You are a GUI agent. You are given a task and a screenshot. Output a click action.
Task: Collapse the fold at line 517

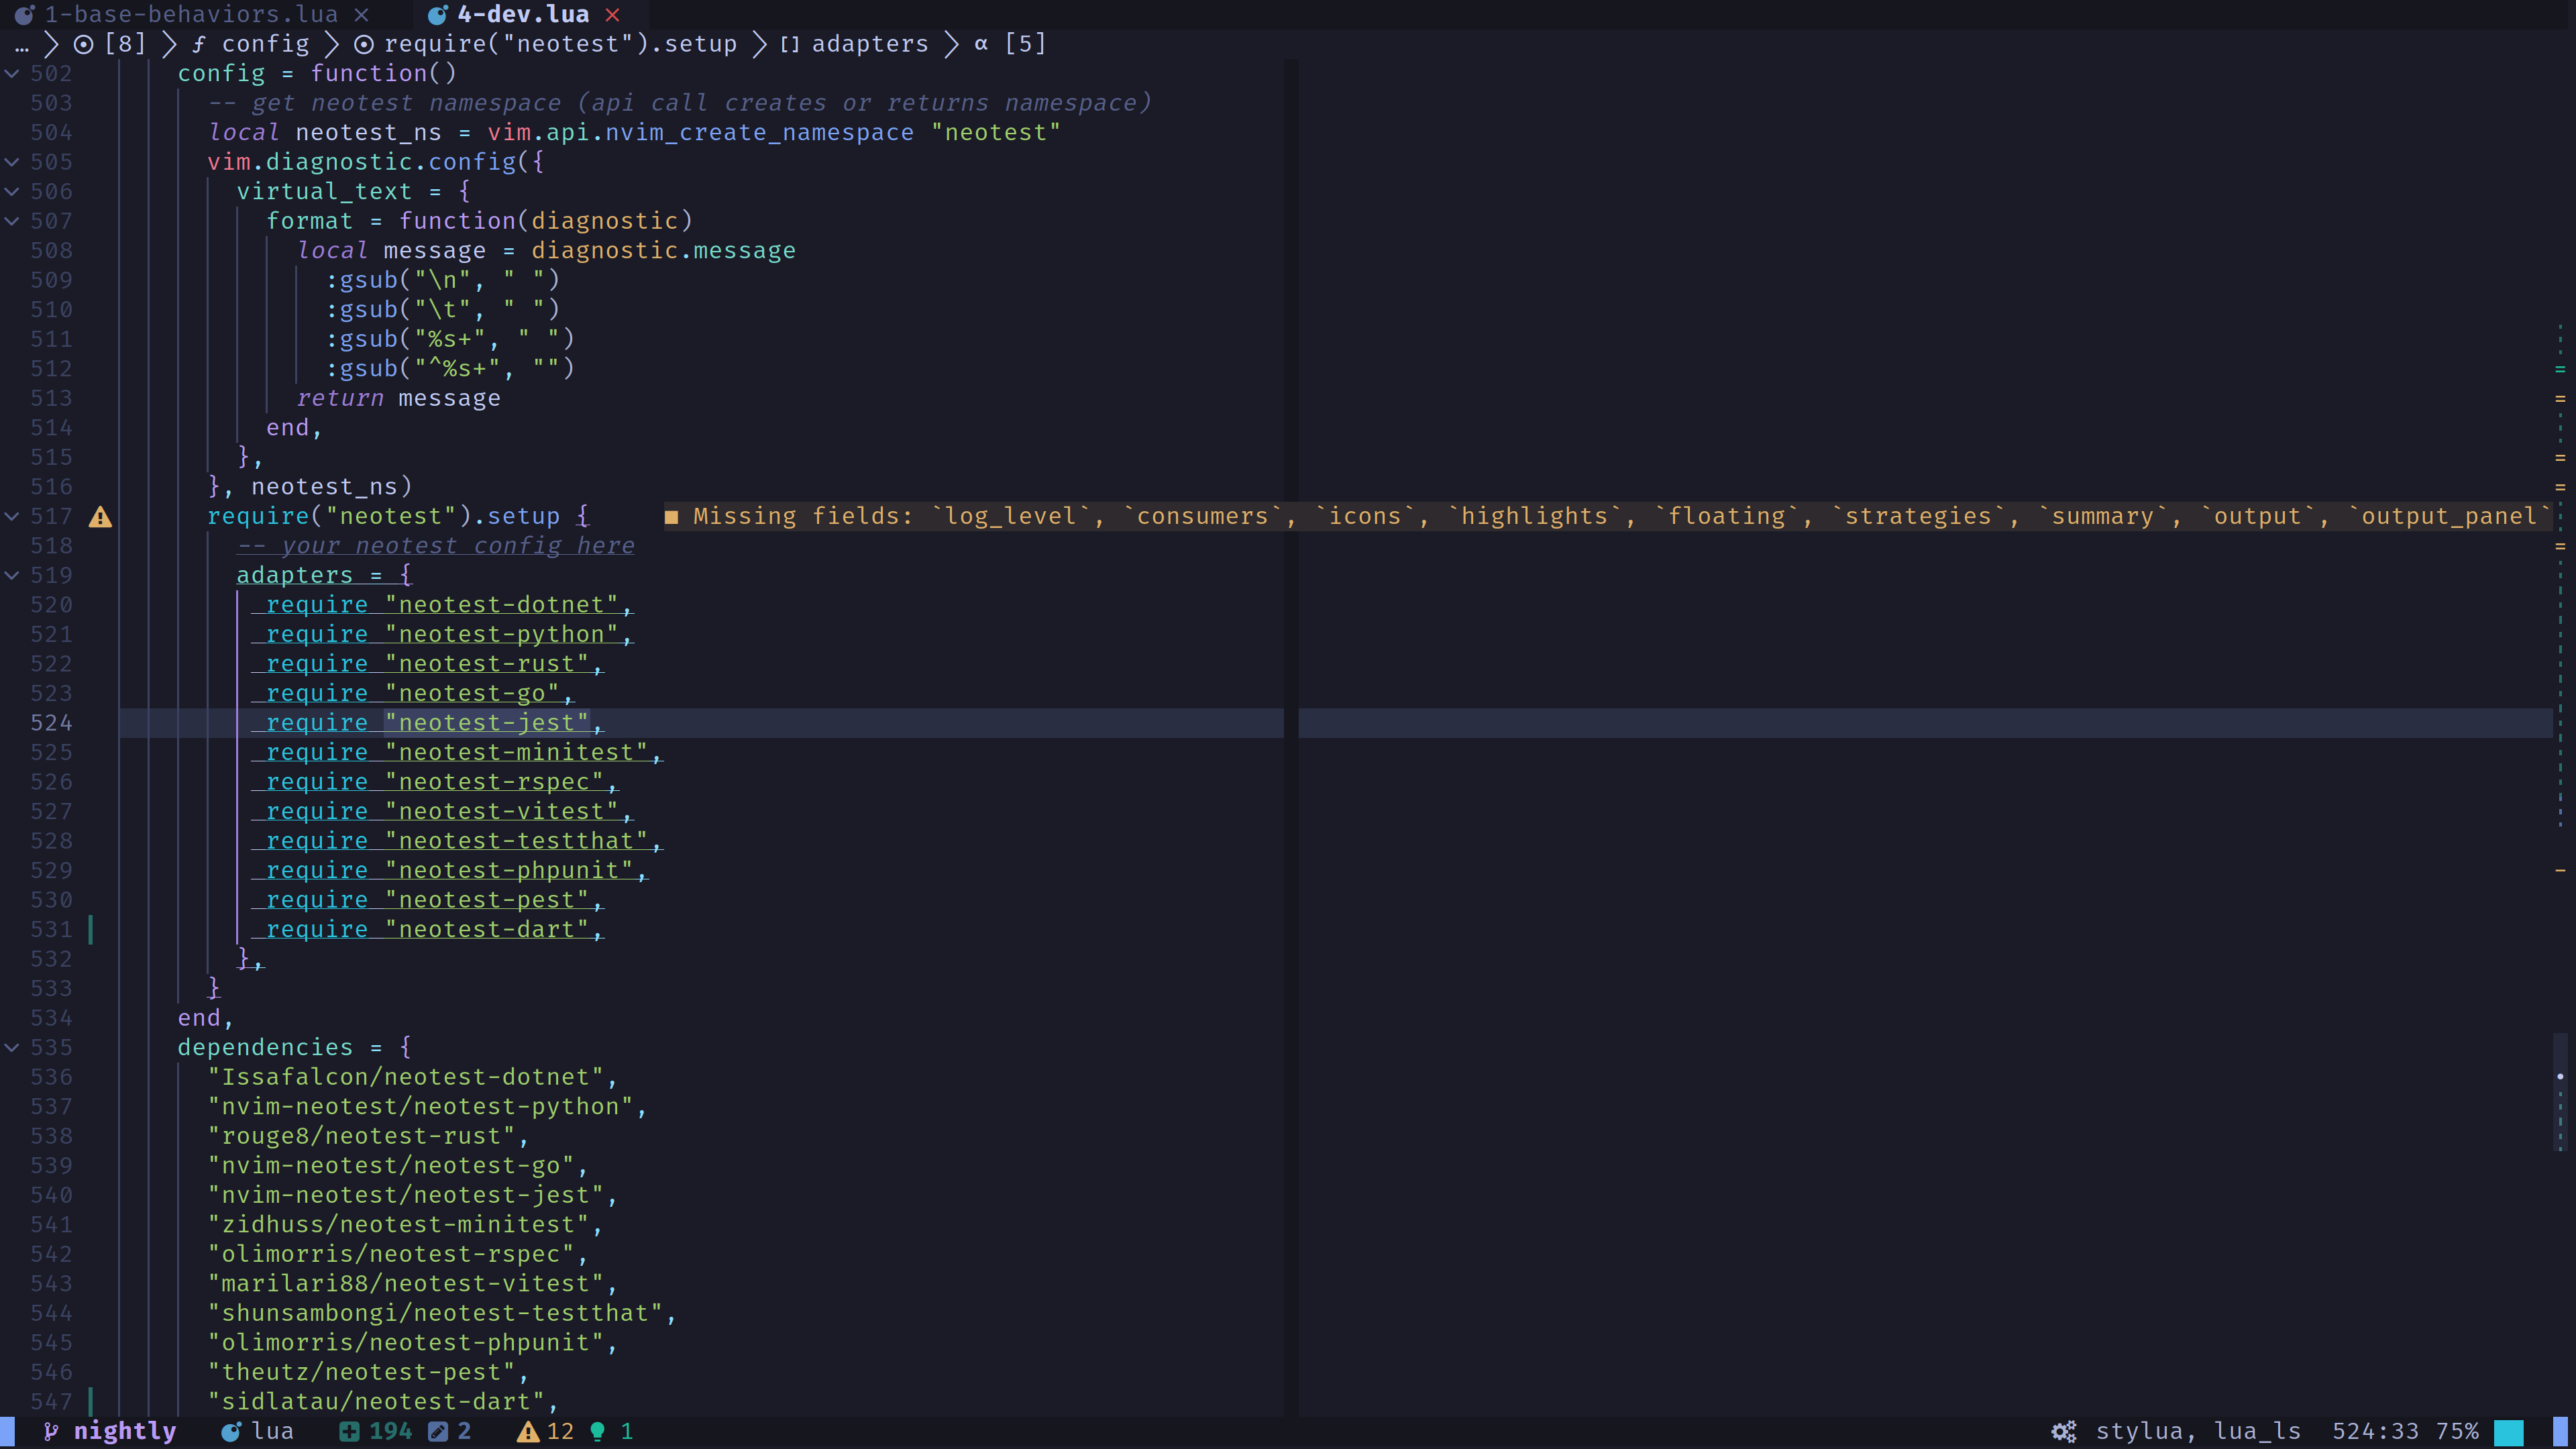(x=12, y=516)
